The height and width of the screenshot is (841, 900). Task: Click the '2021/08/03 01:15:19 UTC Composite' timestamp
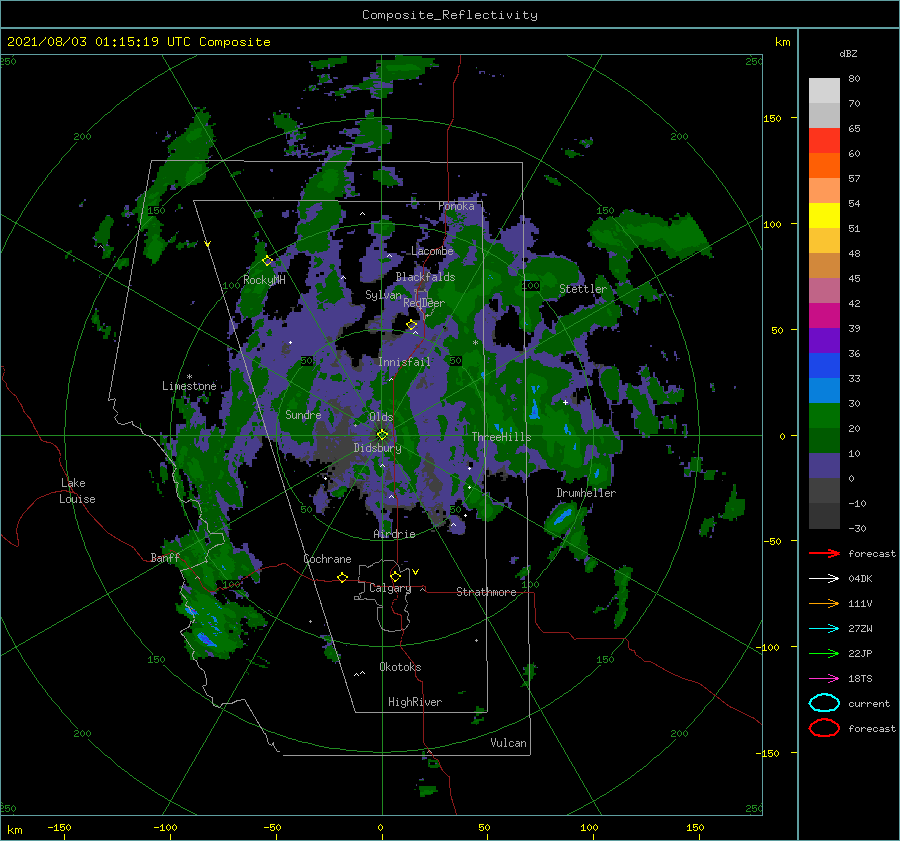(x=138, y=42)
